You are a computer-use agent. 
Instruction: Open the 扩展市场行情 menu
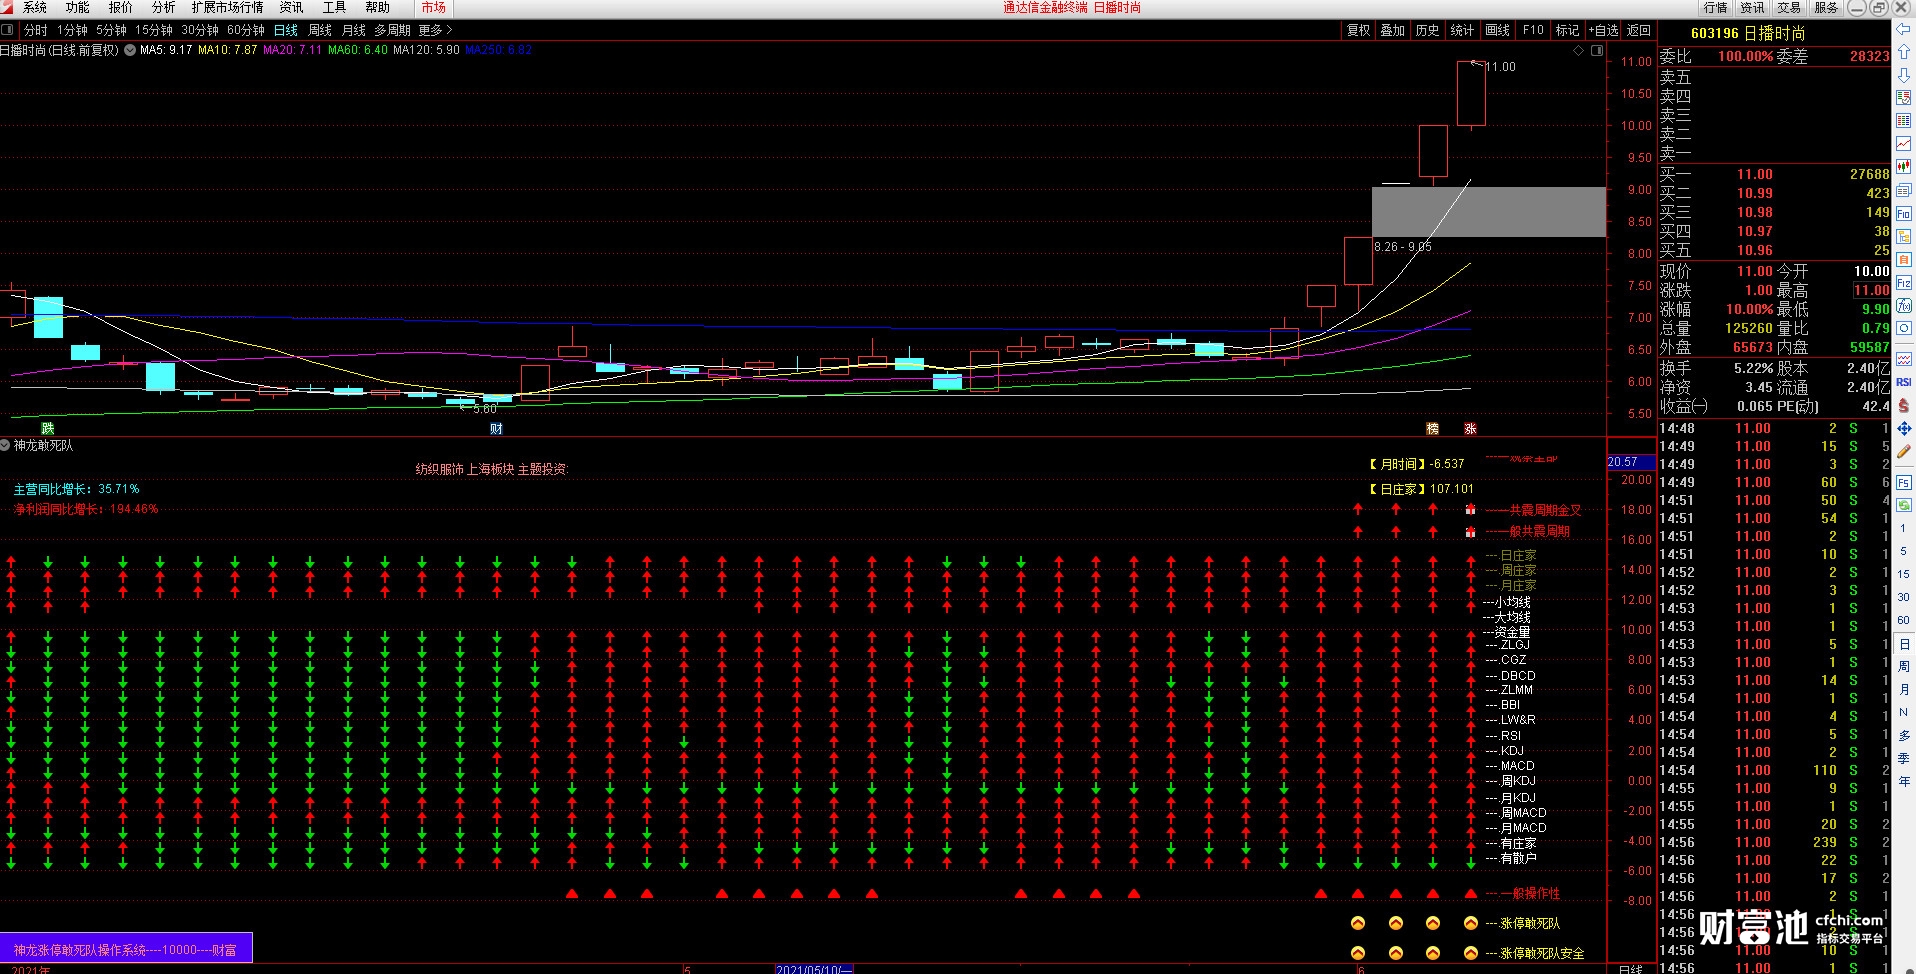coord(228,7)
